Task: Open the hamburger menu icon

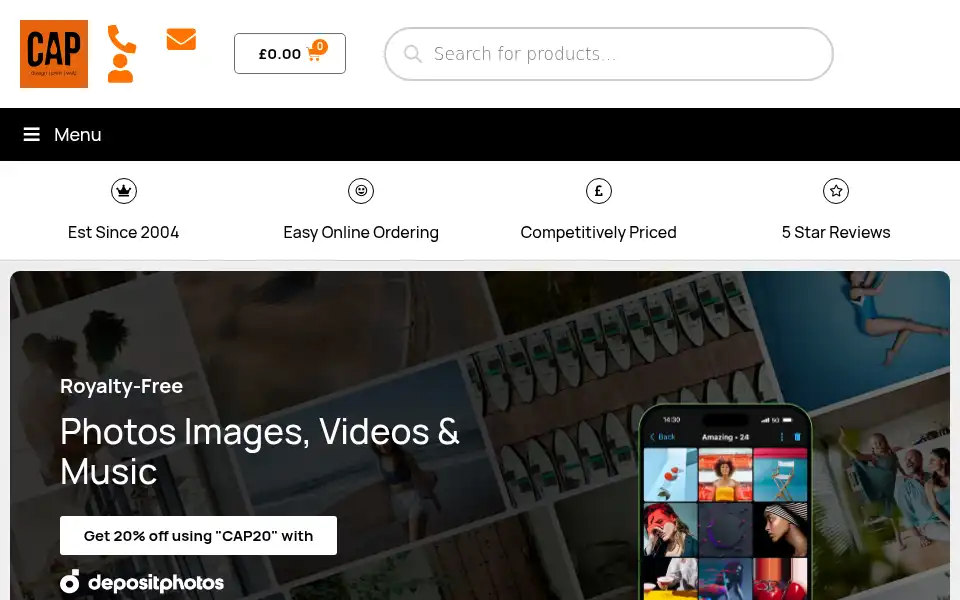Action: click(32, 135)
